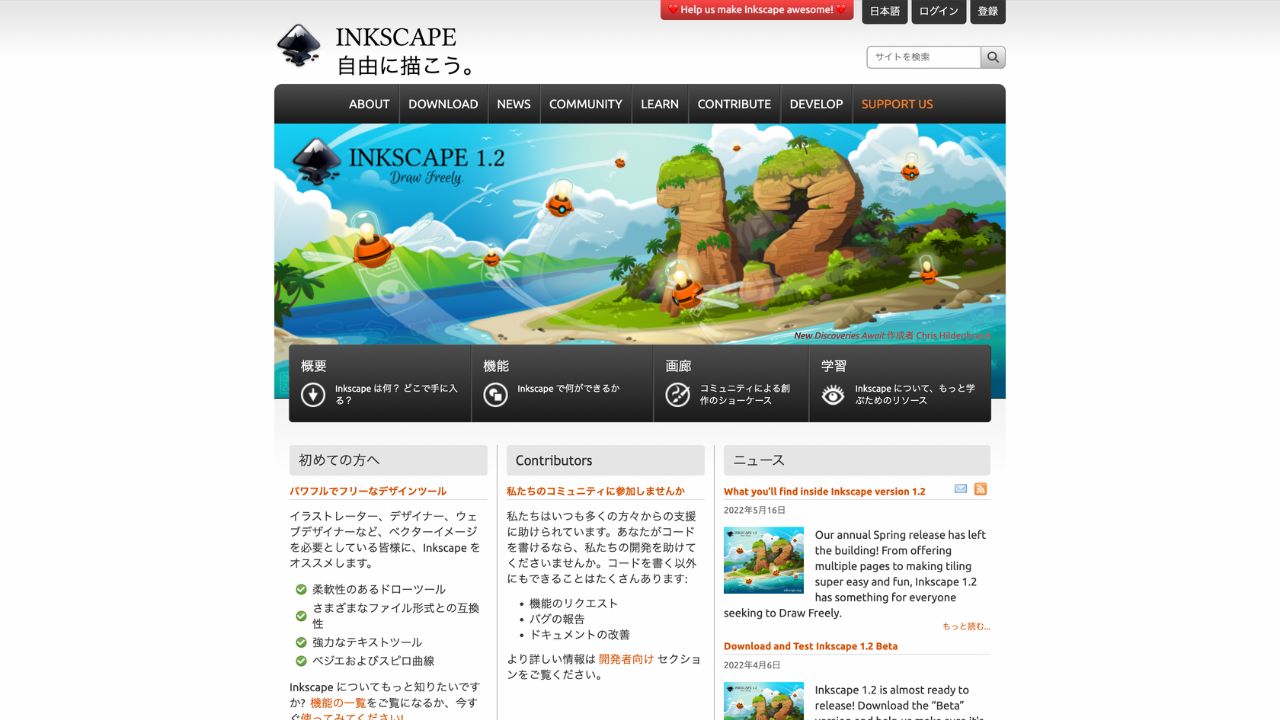1280x720 pixels.
Task: Click the 学習 heading in the dark panel
Action: click(834, 366)
